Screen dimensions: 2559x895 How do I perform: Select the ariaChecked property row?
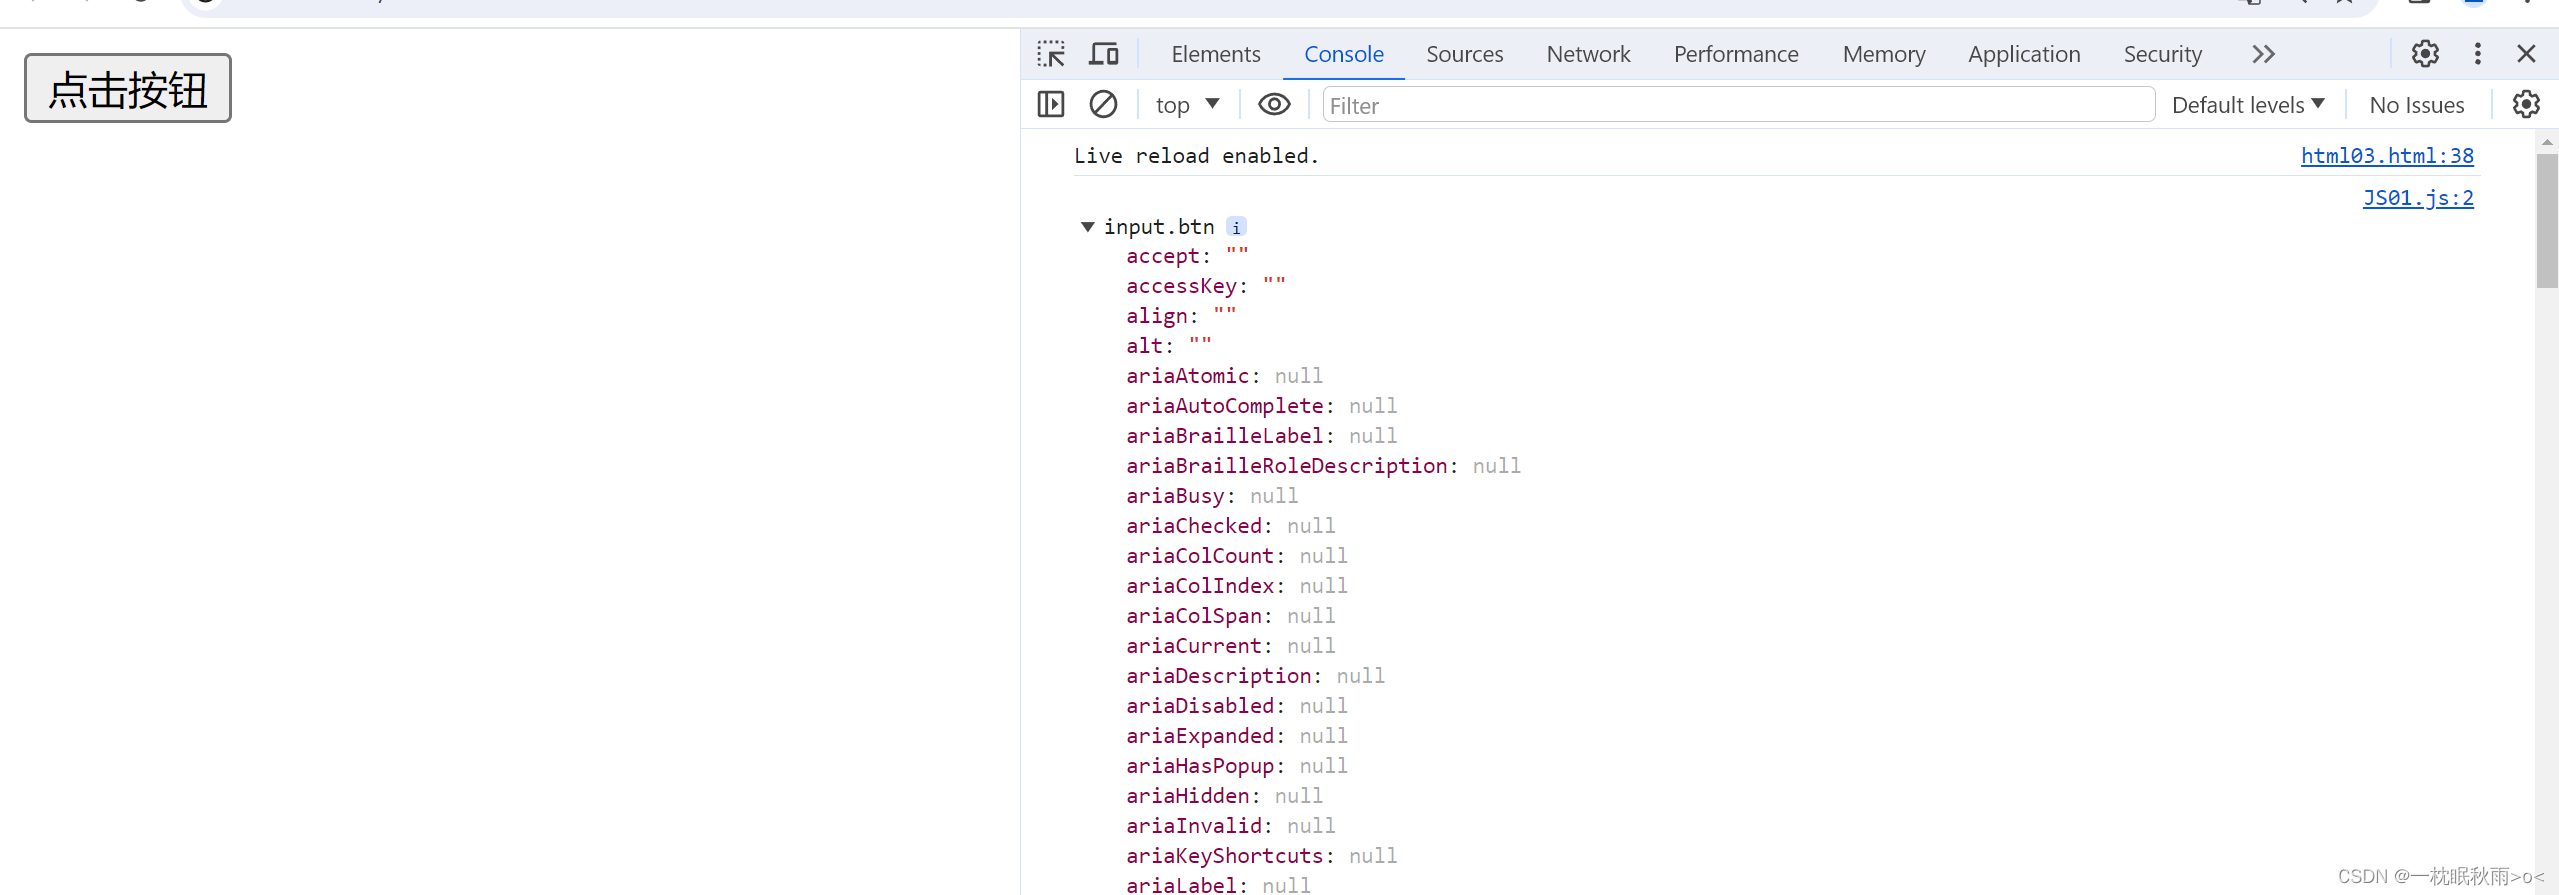(1231, 526)
